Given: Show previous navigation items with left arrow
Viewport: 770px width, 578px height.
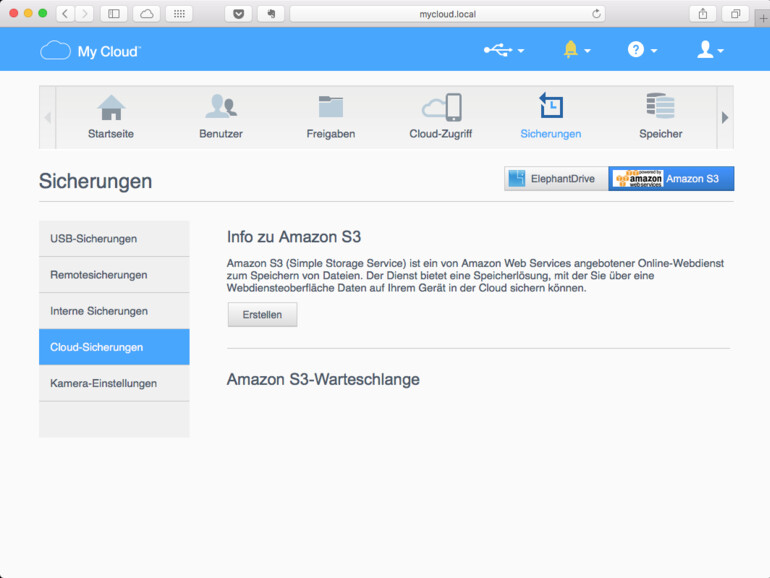Looking at the screenshot, I should tap(48, 117).
